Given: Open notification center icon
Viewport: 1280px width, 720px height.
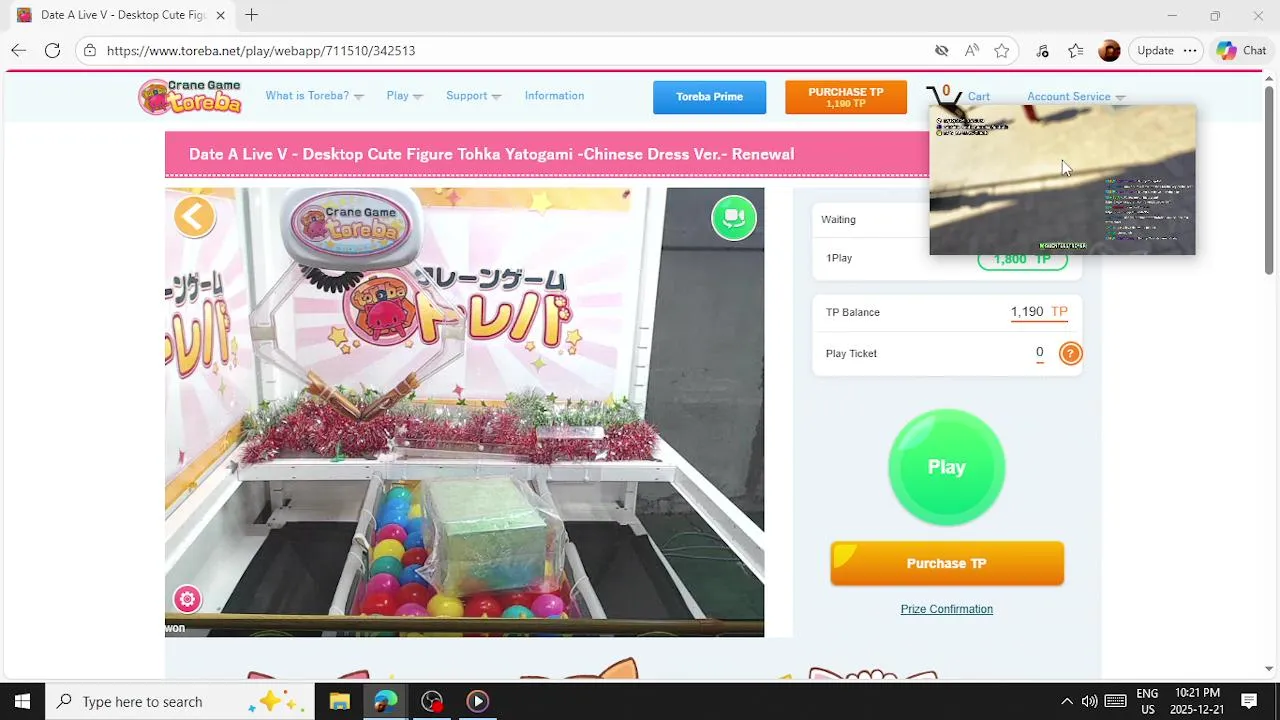Looking at the screenshot, I should click(1249, 701).
